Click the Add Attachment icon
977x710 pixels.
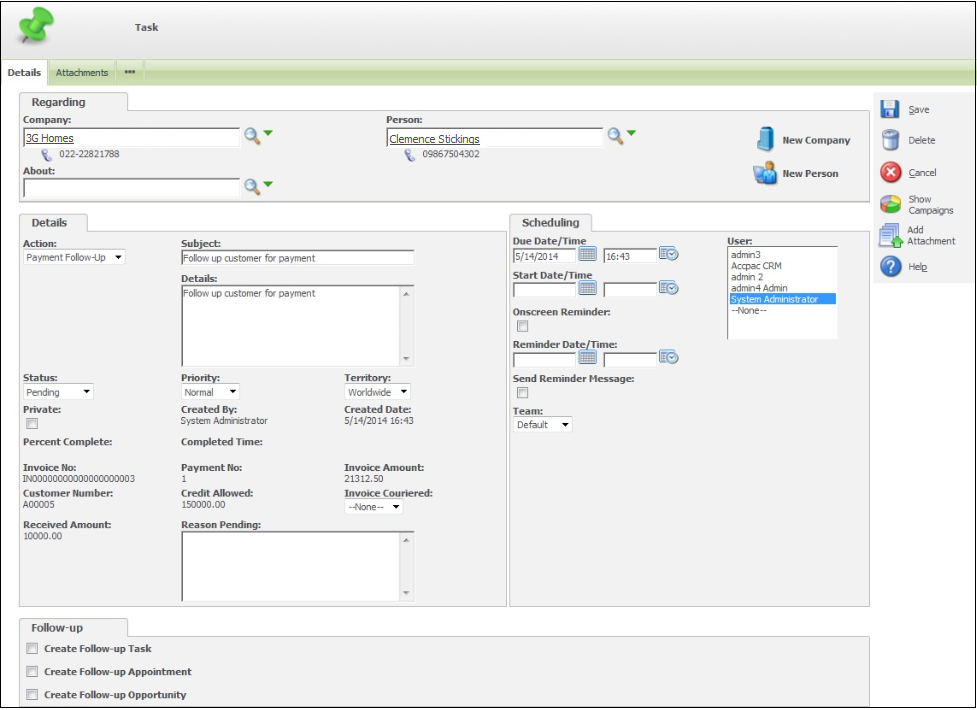click(889, 236)
